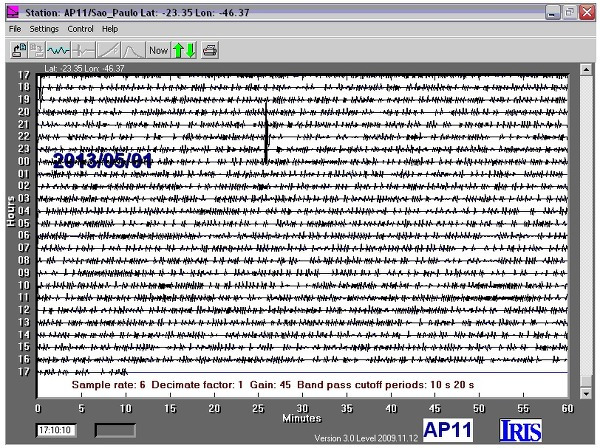Viewport: 600px width, 448px height.
Task: Click the 'Sample rate: 6' text
Action: click(108, 384)
